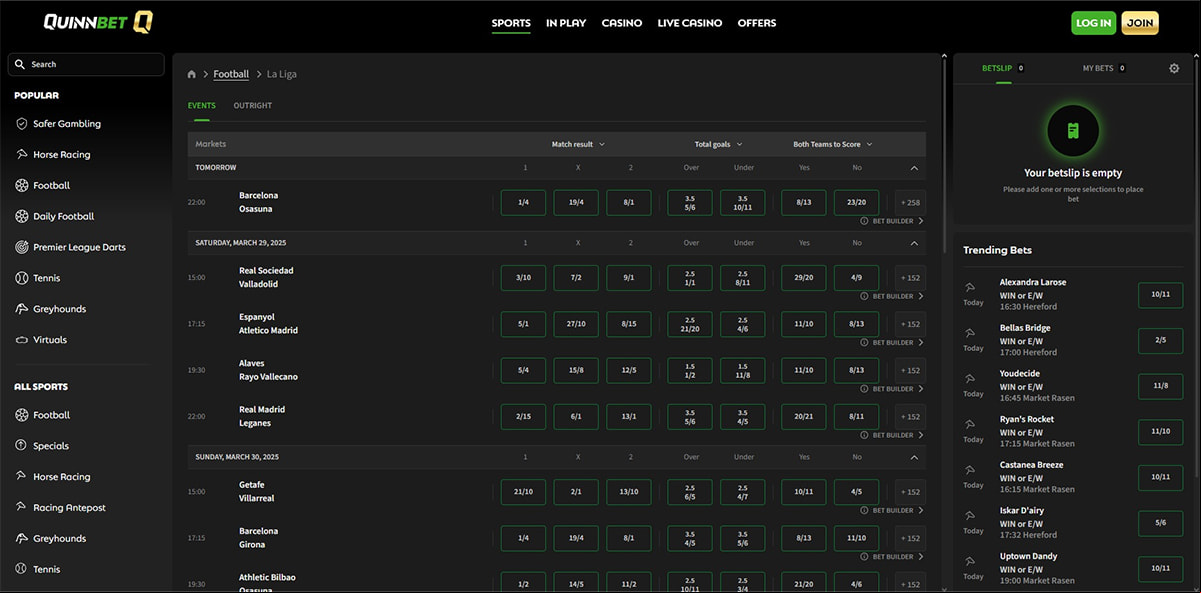This screenshot has height=593, width=1201.
Task: Click the All Sports Horse Racing icon
Action: coord(22,477)
